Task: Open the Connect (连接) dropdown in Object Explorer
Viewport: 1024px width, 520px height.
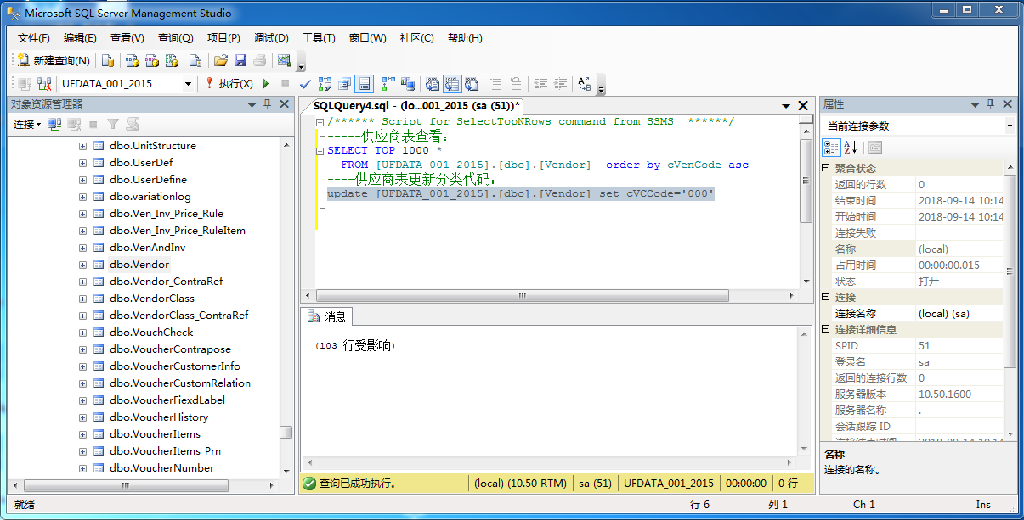Action: (x=27, y=124)
